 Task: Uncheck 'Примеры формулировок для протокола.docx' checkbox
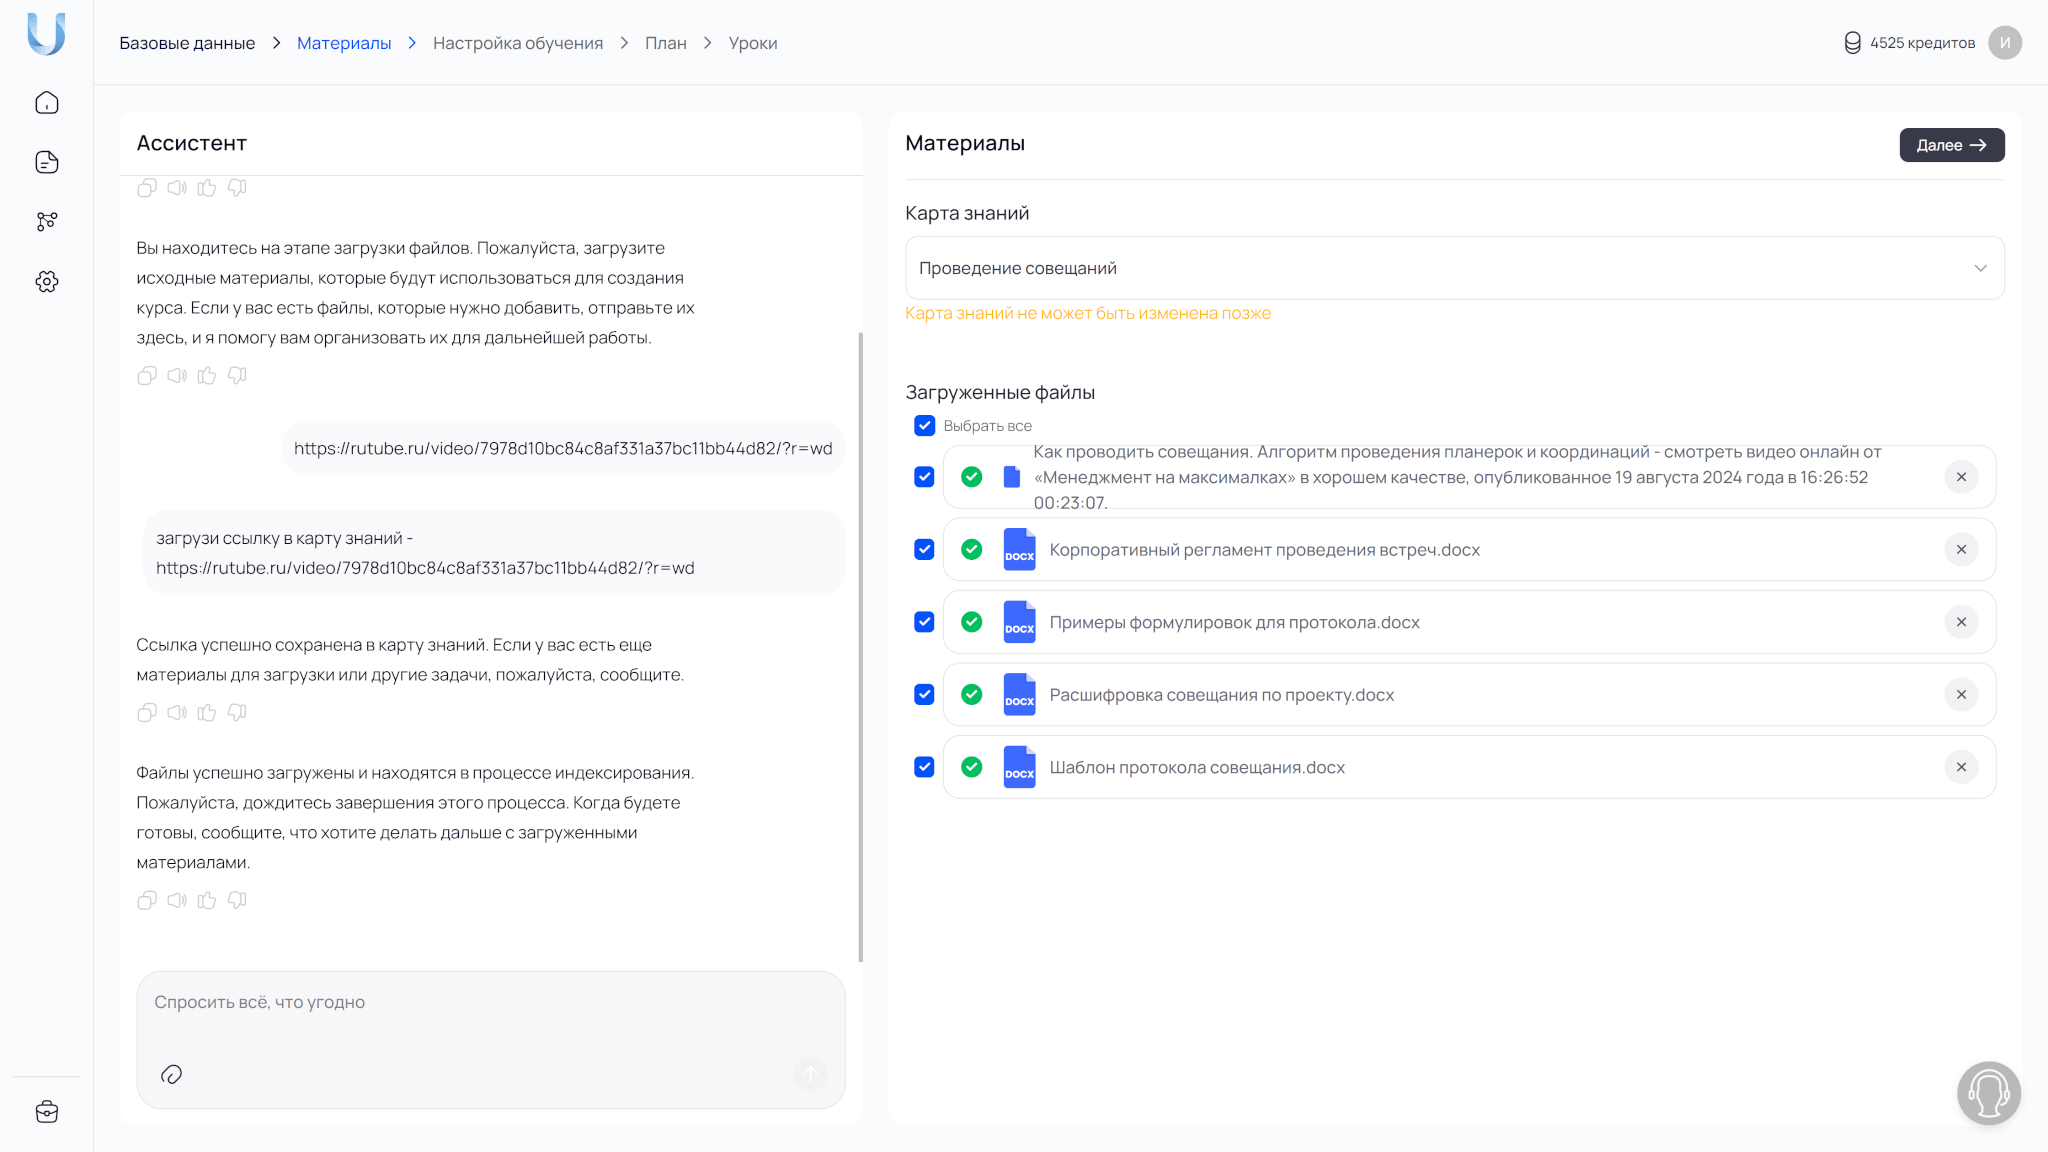(924, 622)
